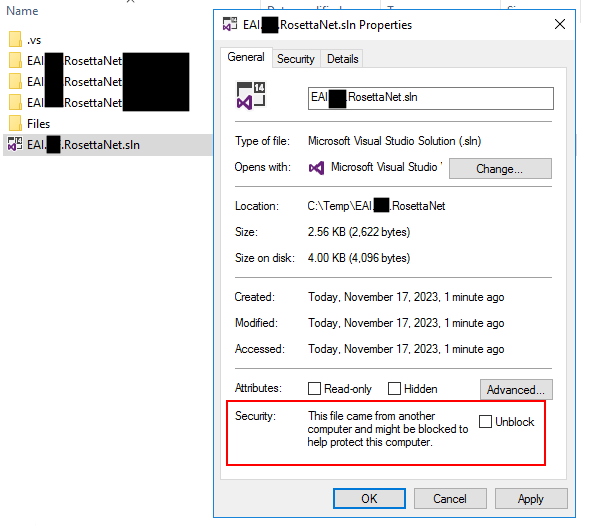The image size is (598, 525).
Task: Confirm with the OK button
Action: coord(369,498)
